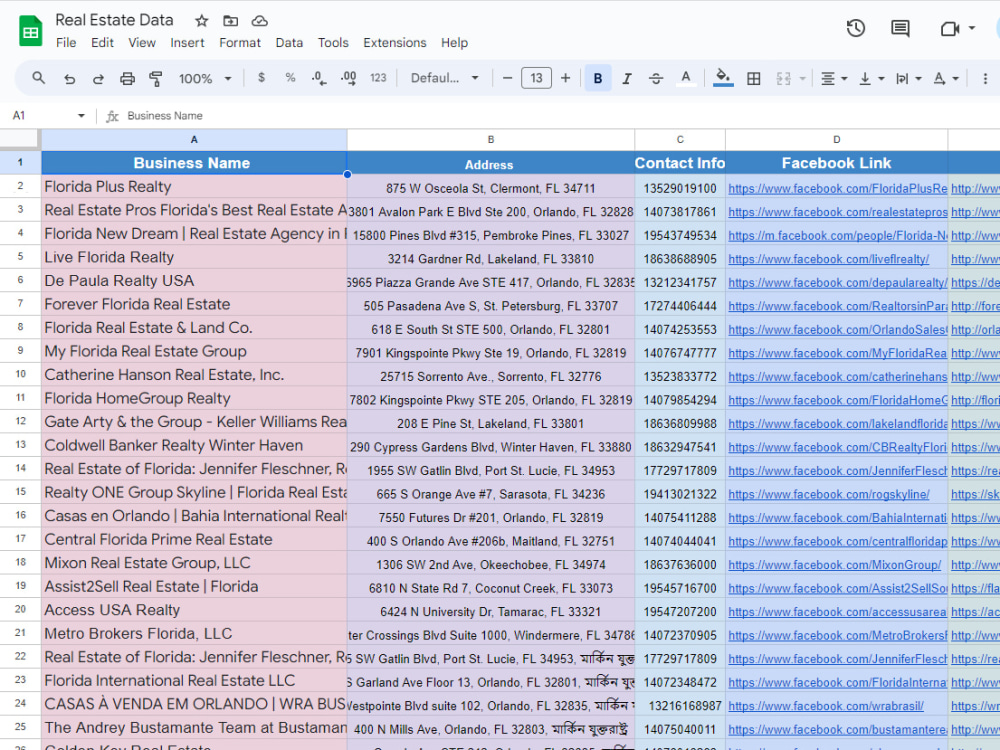Start a Meet call camera icon
Image resolution: width=1000 pixels, height=750 pixels.
(x=950, y=28)
